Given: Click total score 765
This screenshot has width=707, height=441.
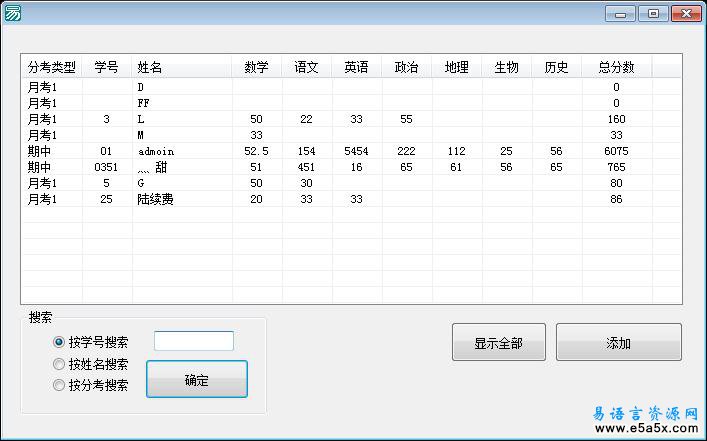Looking at the screenshot, I should [x=616, y=167].
